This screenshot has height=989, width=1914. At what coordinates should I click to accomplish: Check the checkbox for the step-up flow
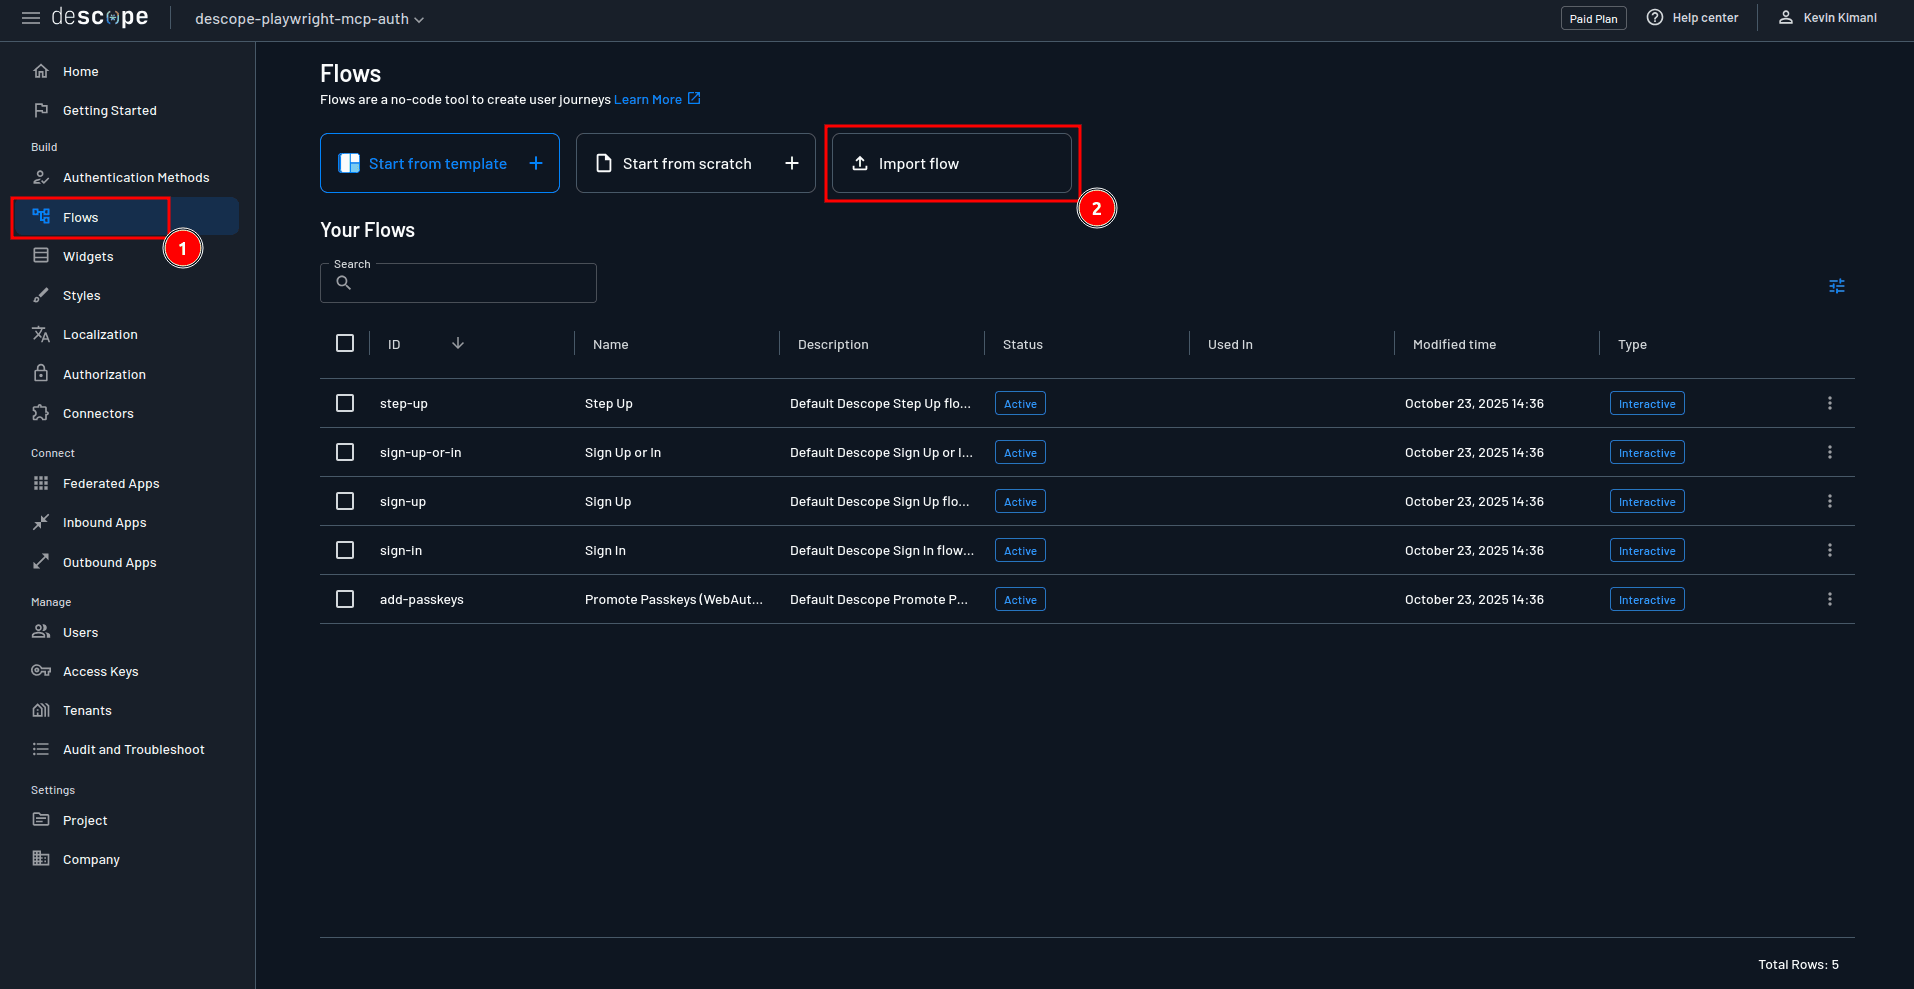tap(345, 403)
